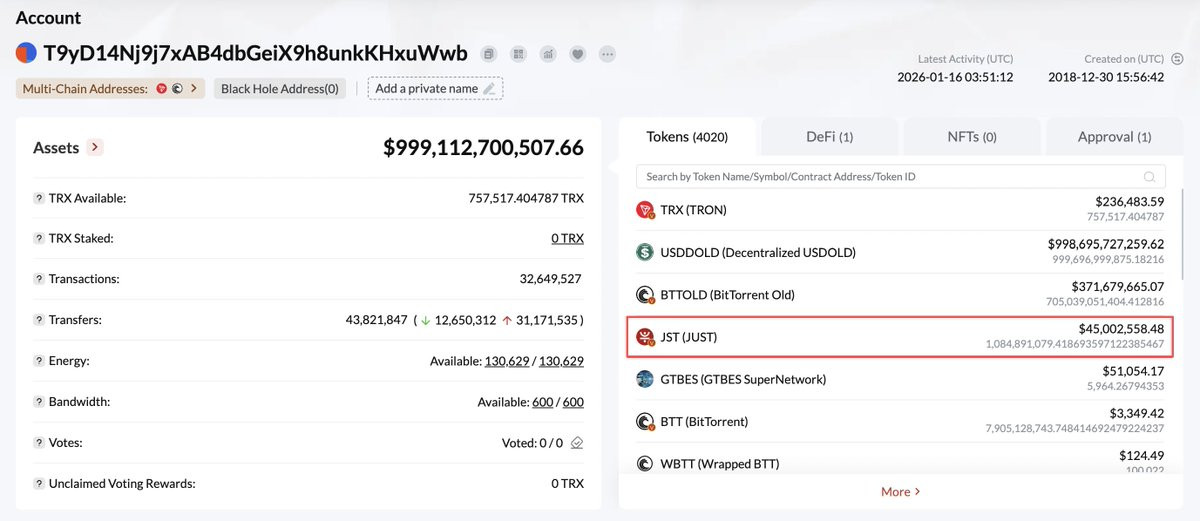Click the USDDOLD token logo
Image resolution: width=1200 pixels, height=521 pixels.
(x=645, y=252)
